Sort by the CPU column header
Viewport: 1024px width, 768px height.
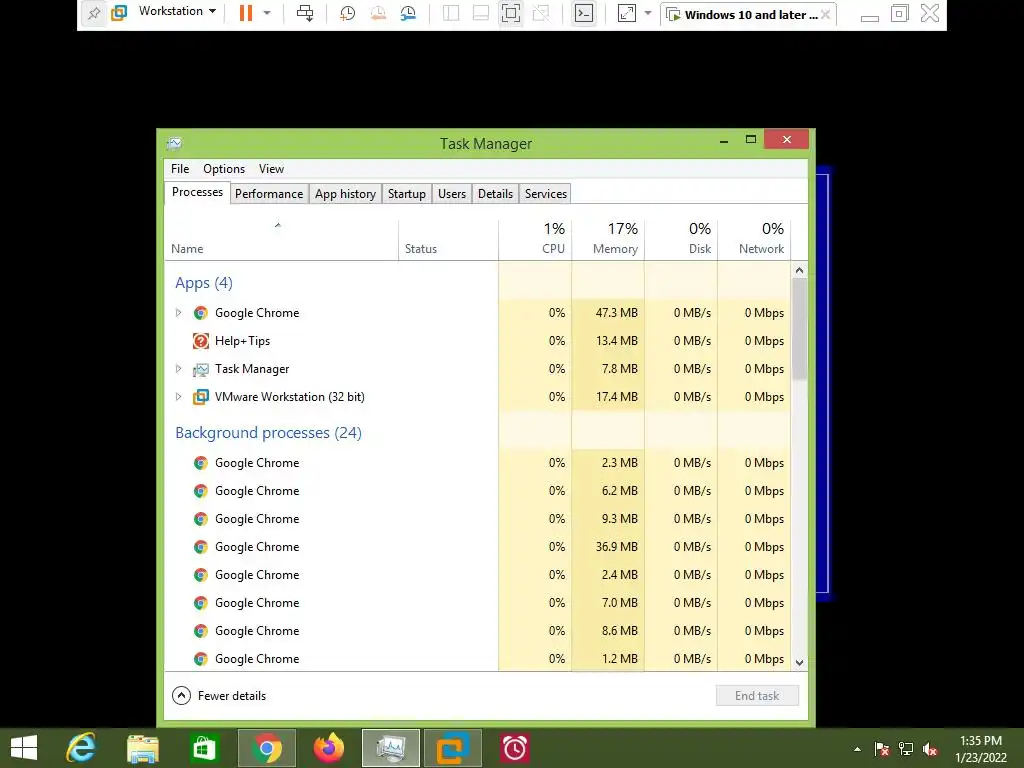pos(535,240)
